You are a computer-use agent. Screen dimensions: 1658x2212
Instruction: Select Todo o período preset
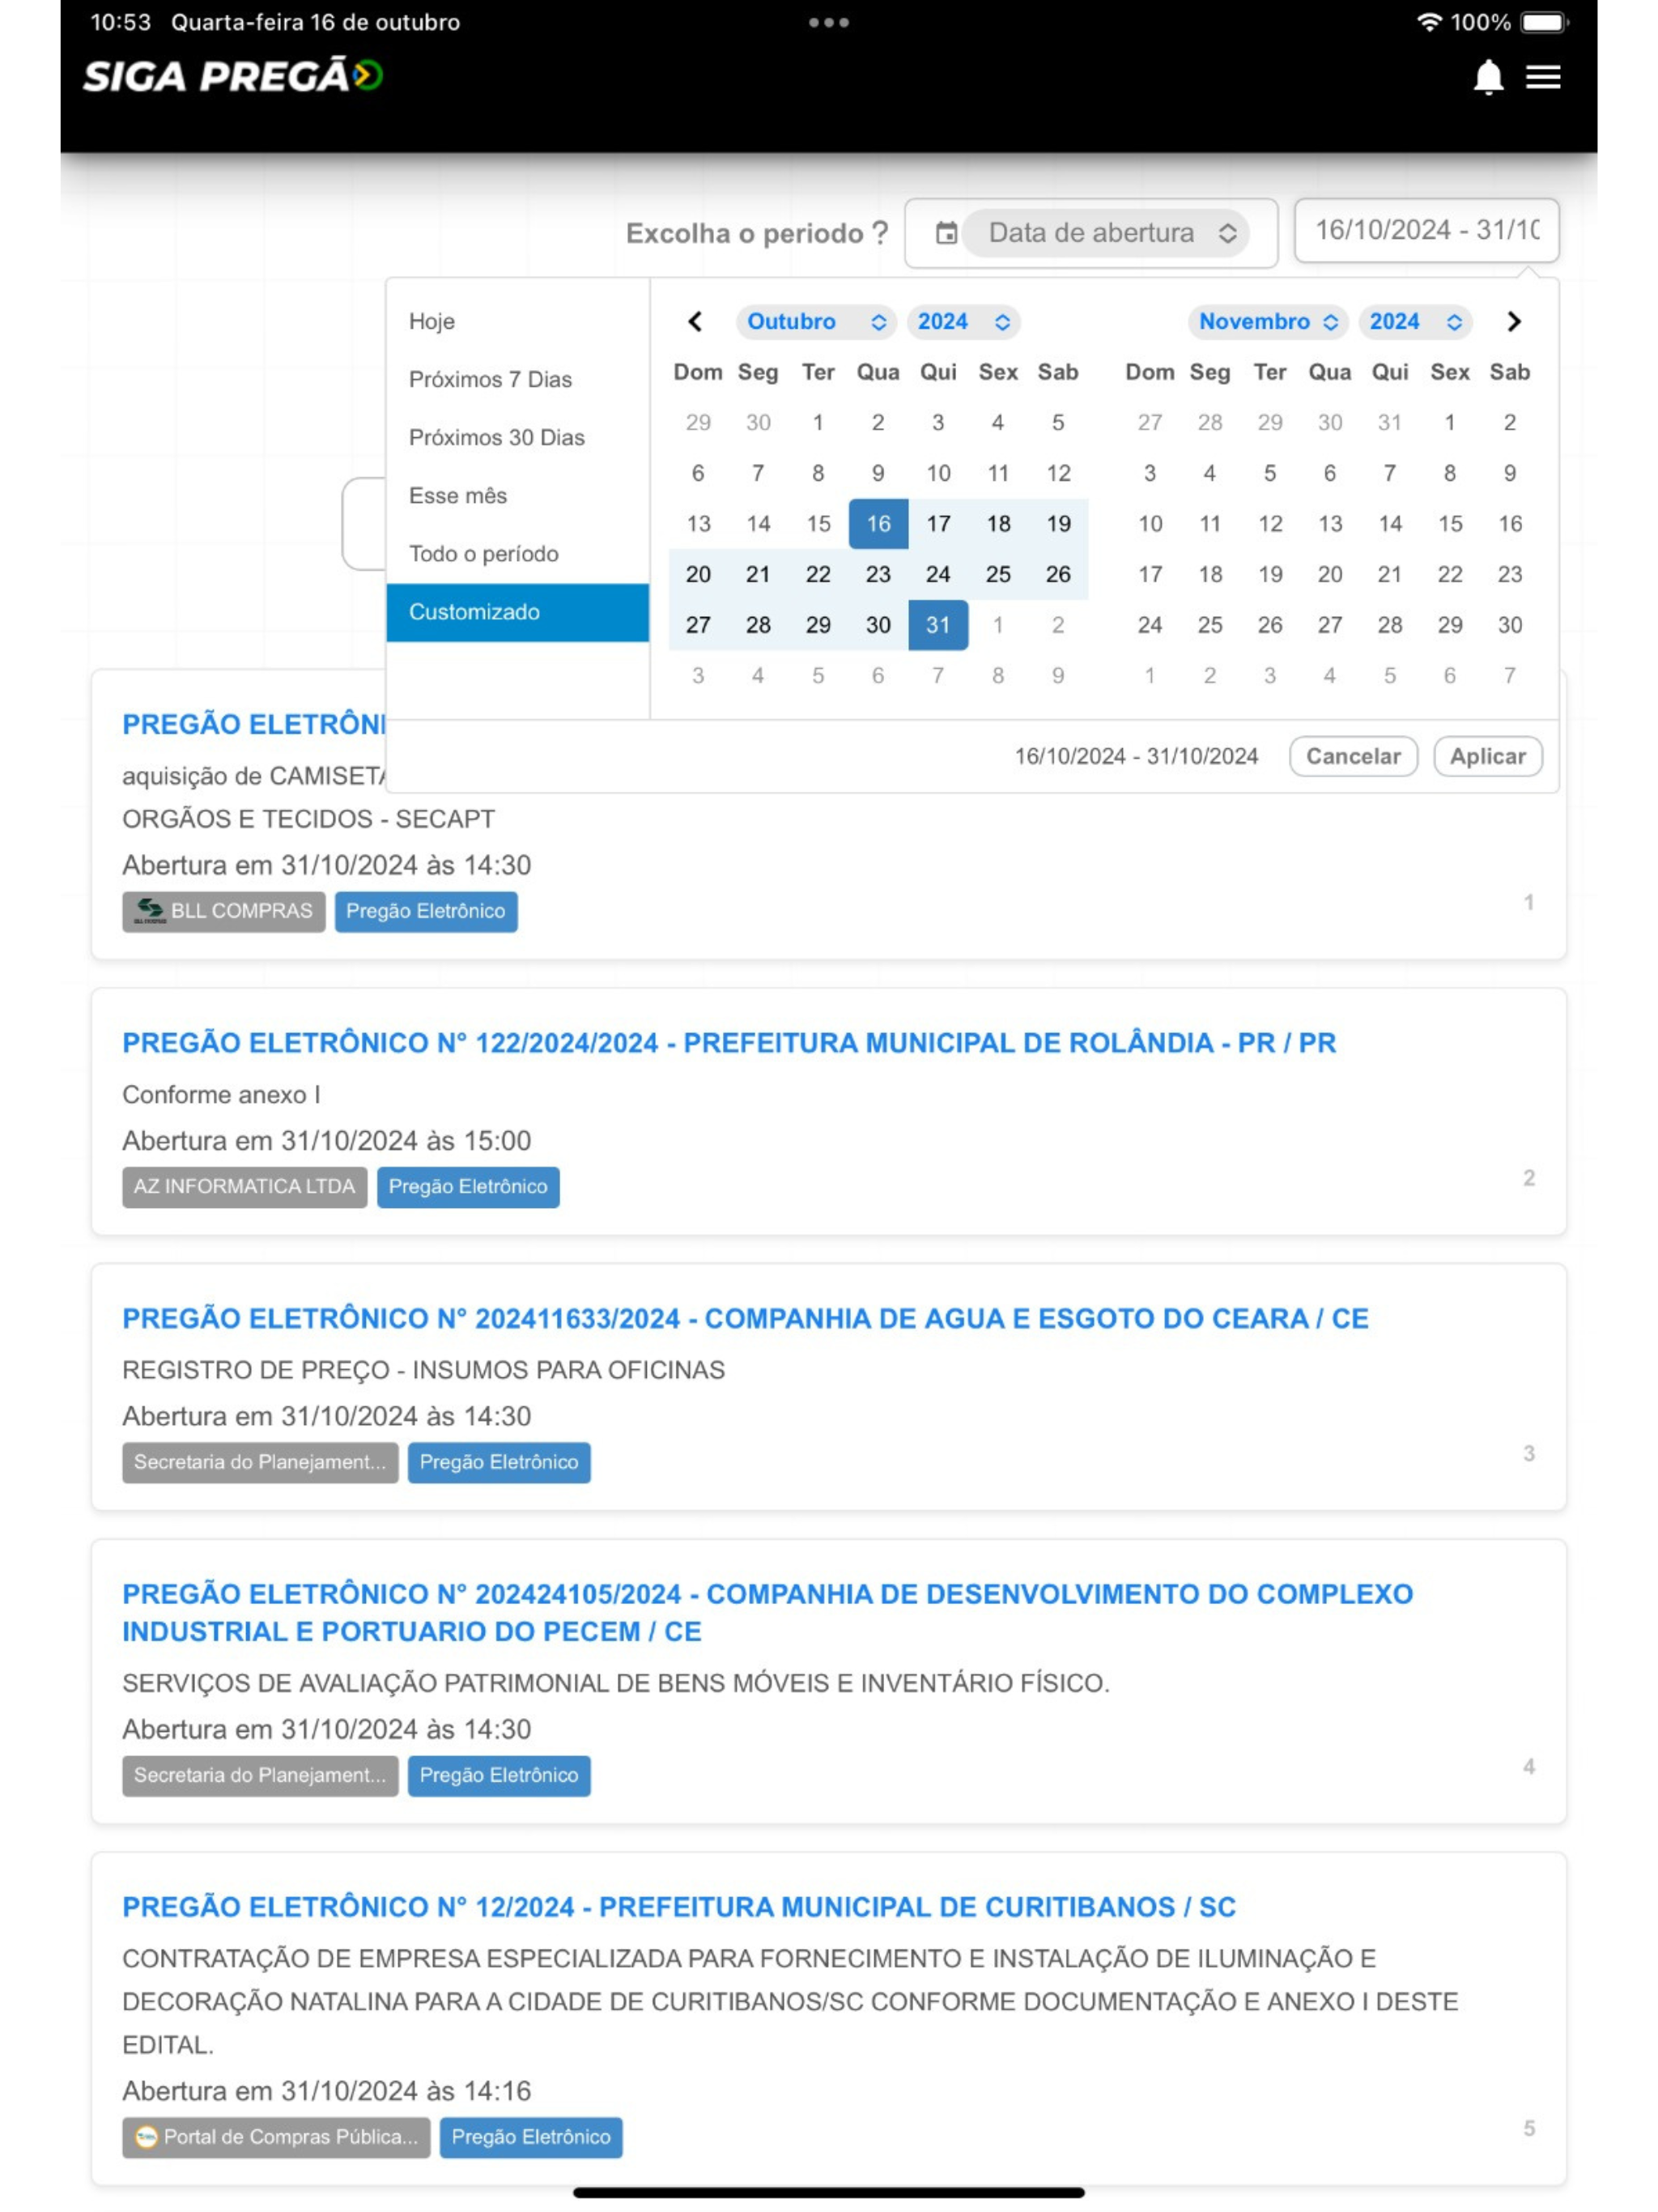517,554
